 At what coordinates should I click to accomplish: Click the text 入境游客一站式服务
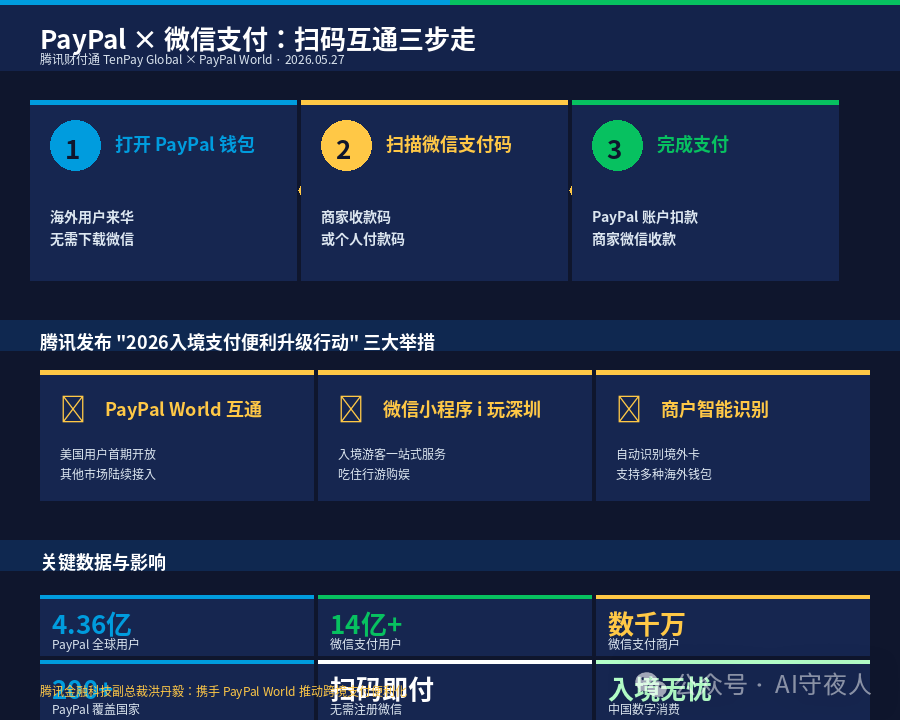coord(391,454)
